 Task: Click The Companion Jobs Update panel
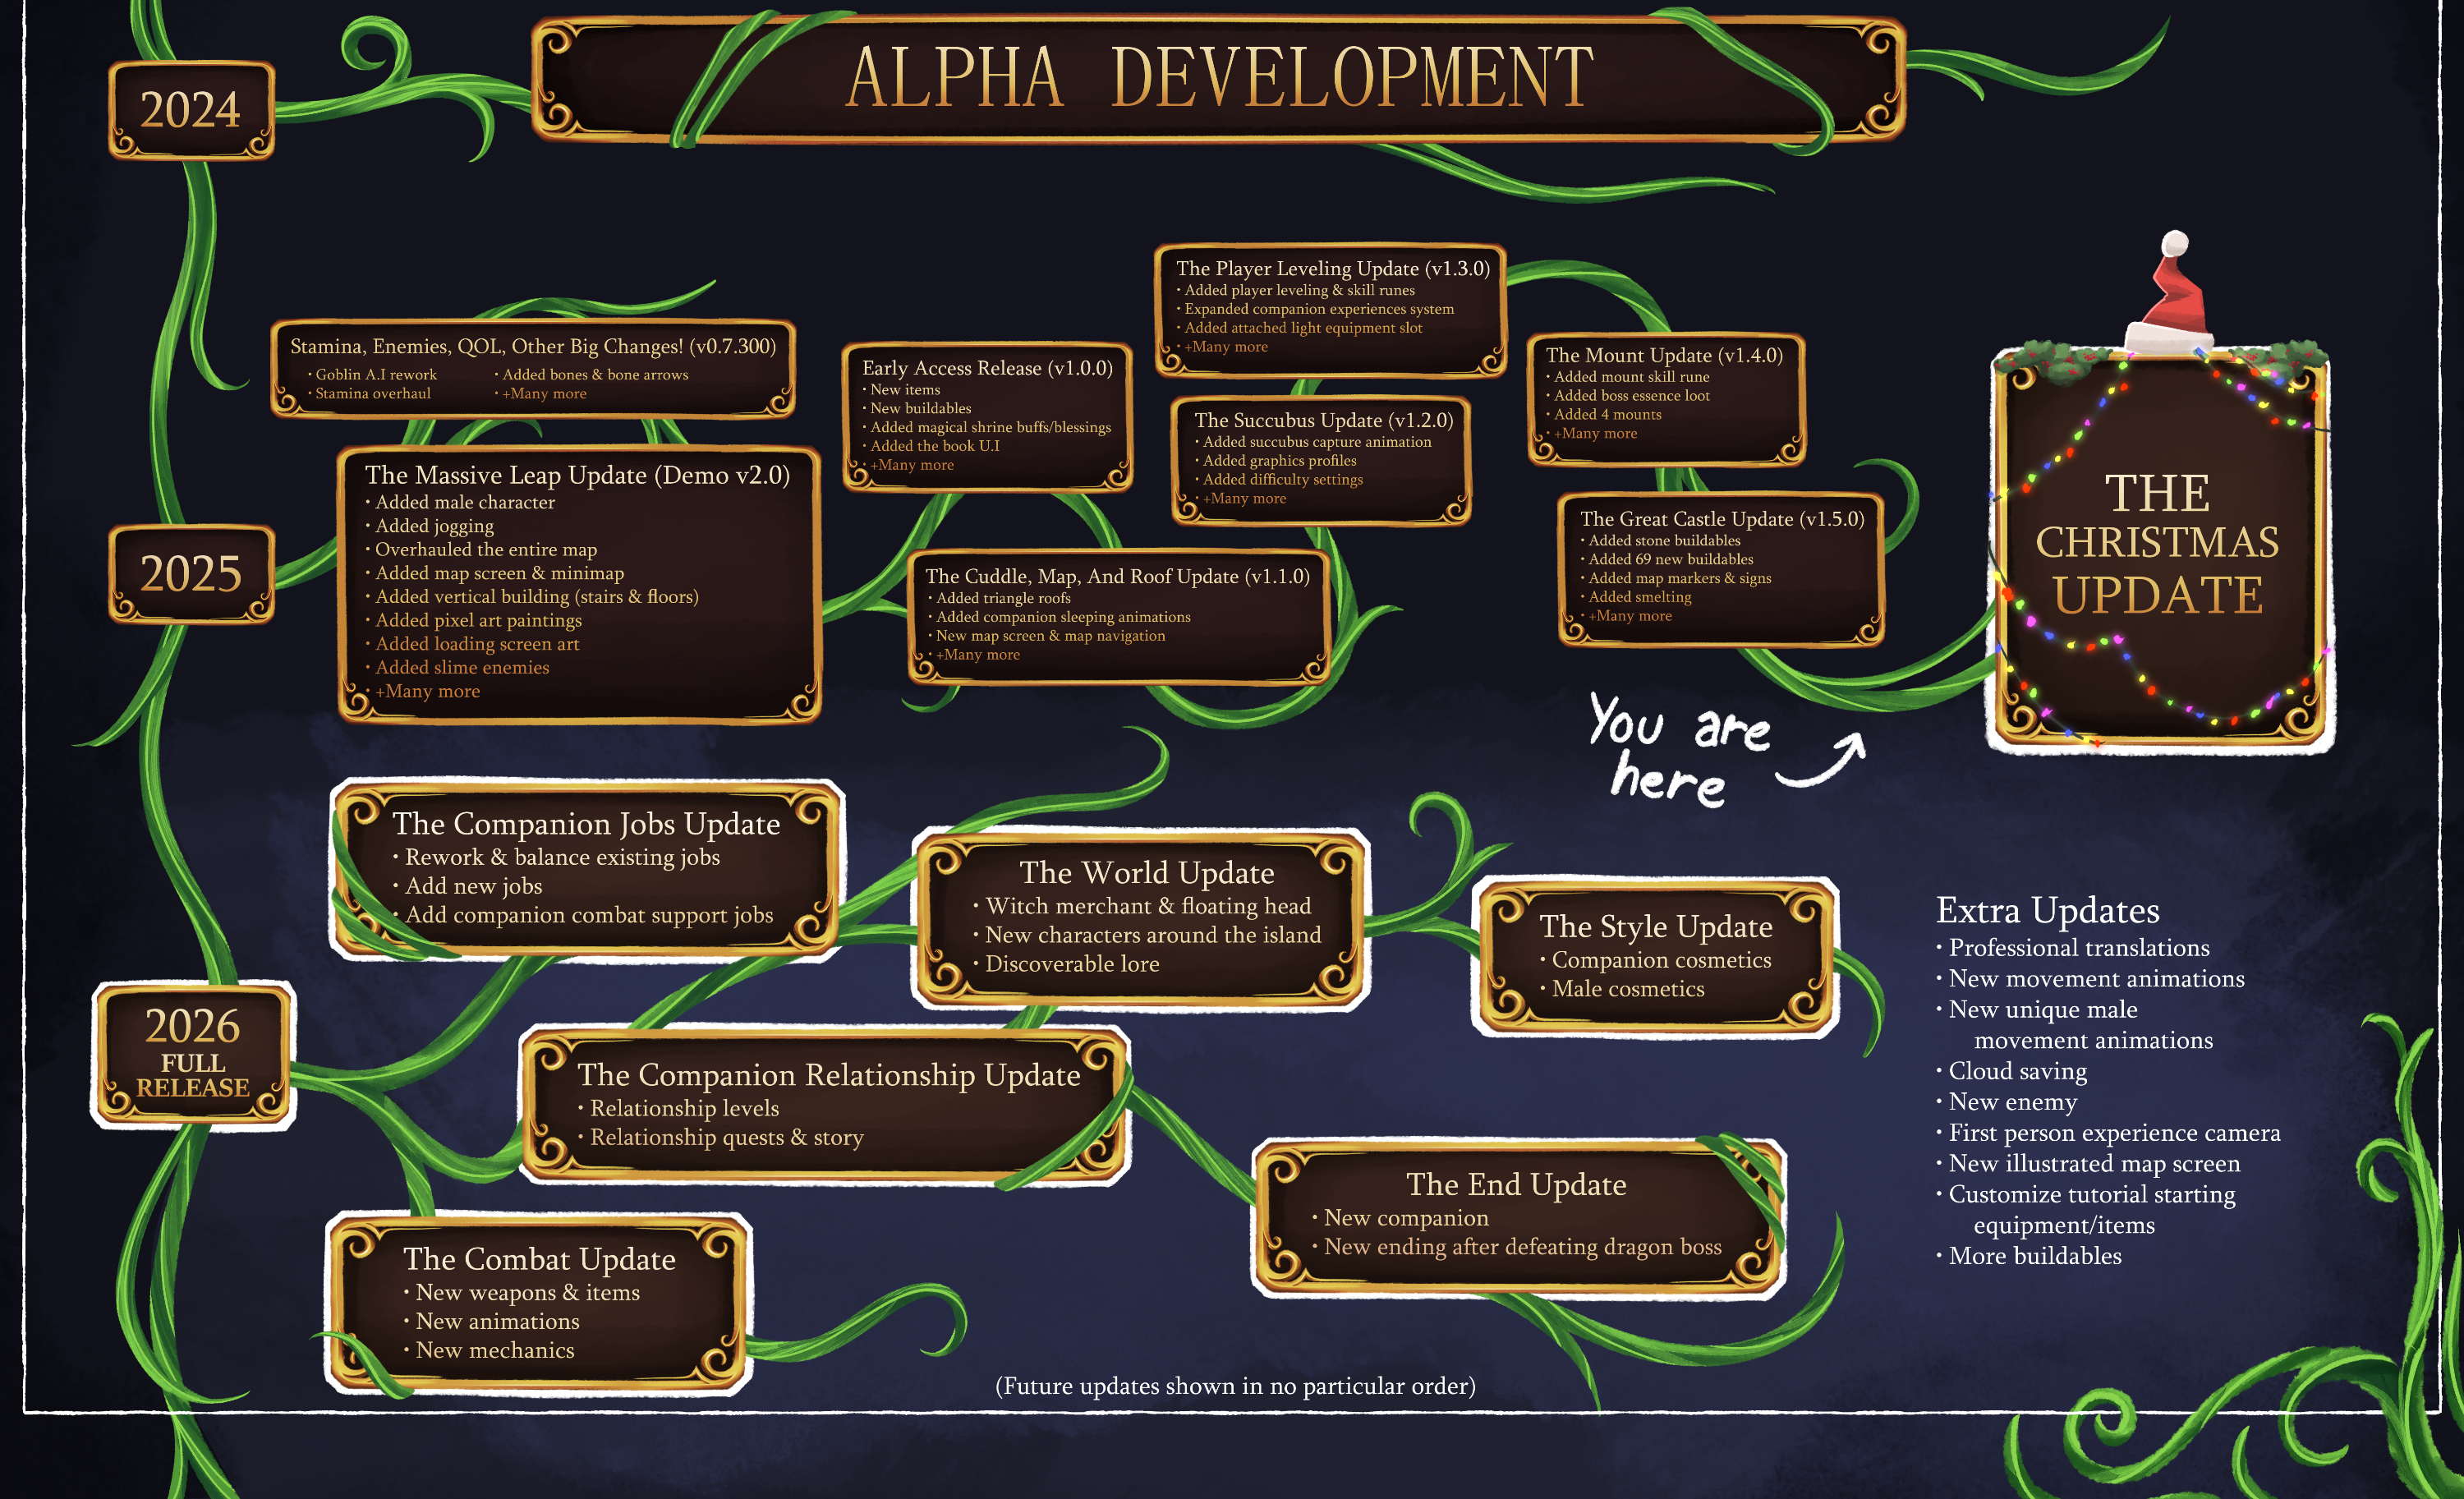587,868
